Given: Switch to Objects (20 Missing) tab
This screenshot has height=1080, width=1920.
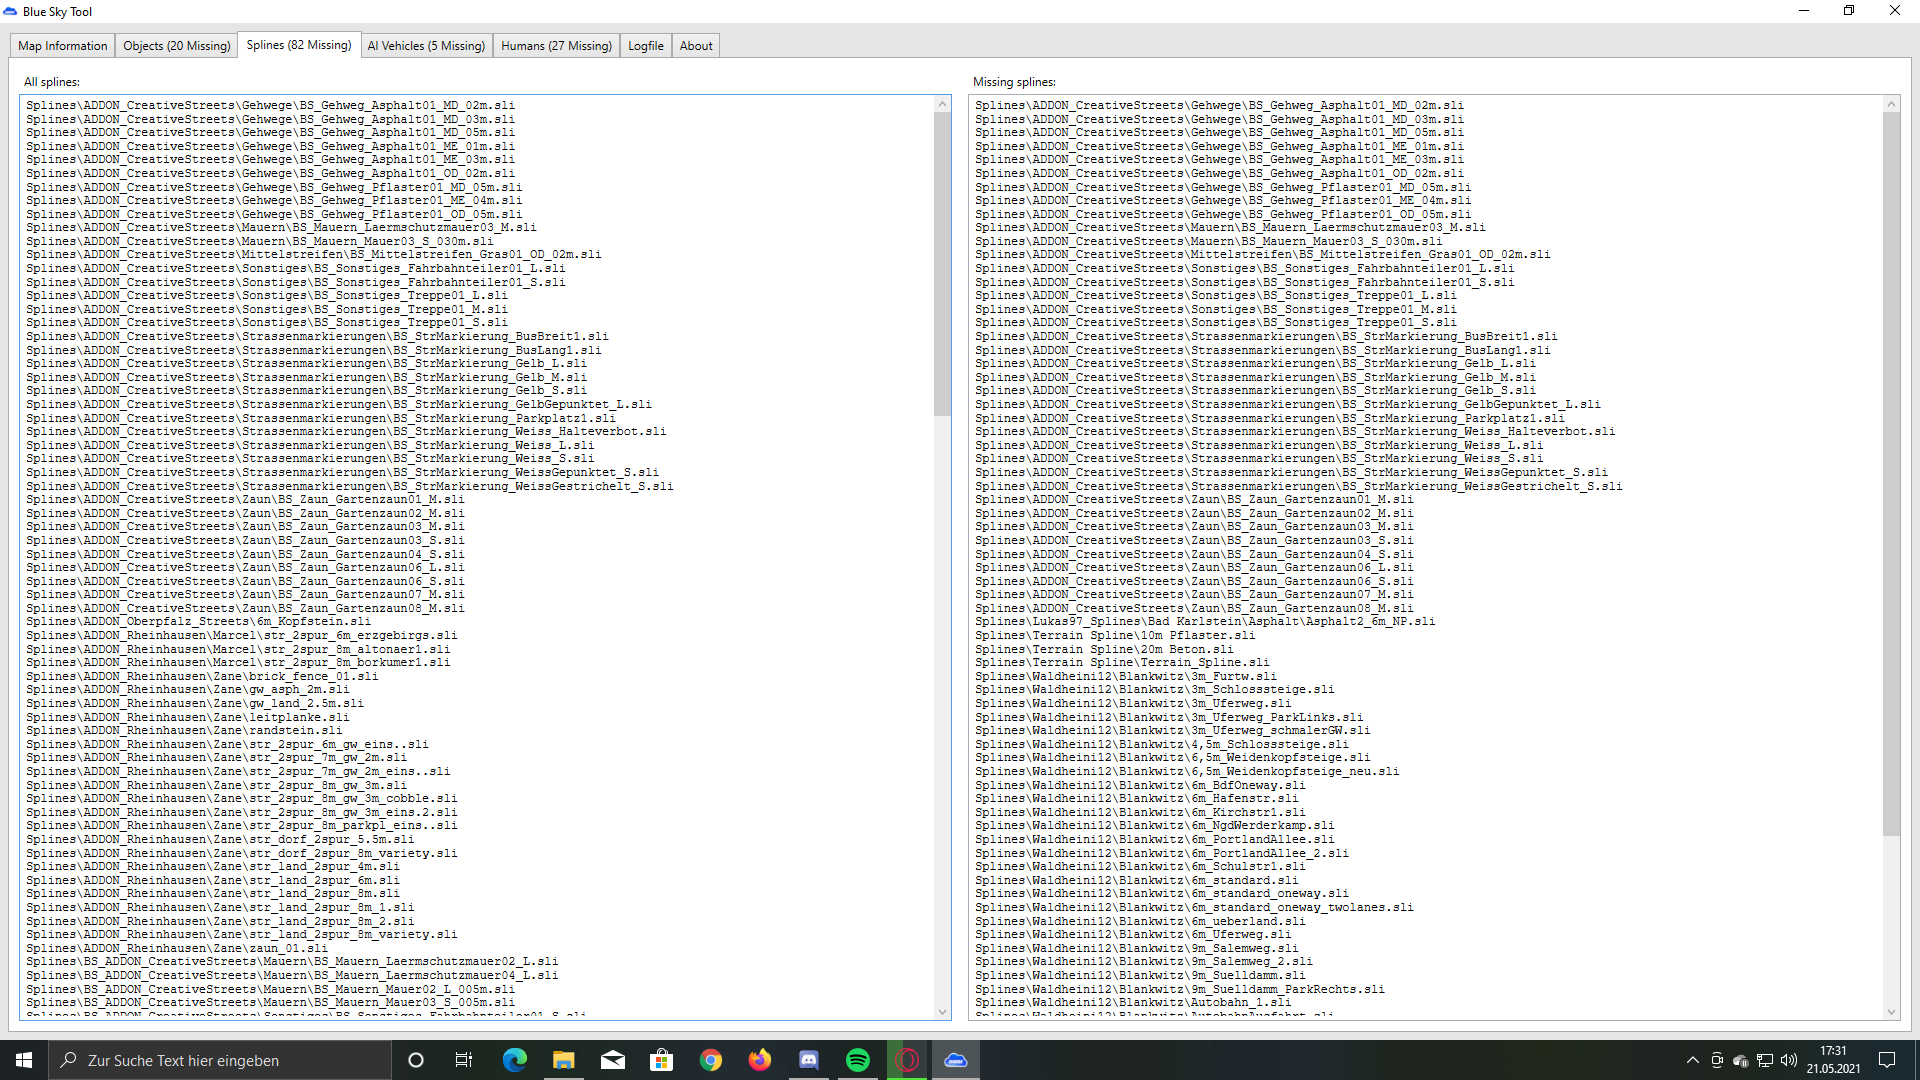Looking at the screenshot, I should [x=176, y=46].
